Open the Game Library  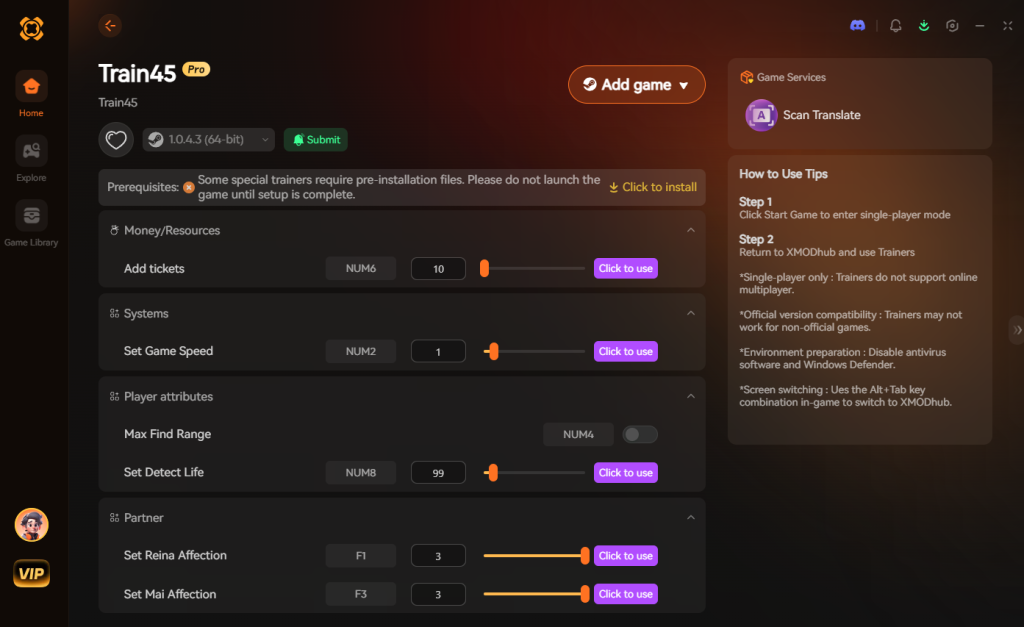tap(31, 224)
